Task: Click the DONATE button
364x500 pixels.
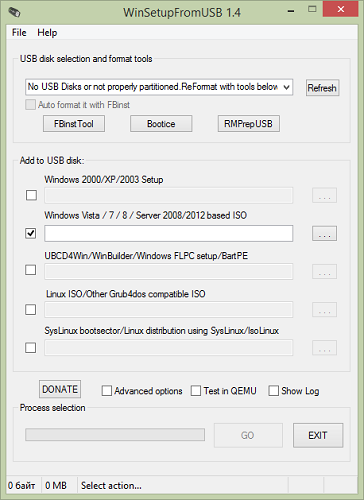Action: coord(60,389)
